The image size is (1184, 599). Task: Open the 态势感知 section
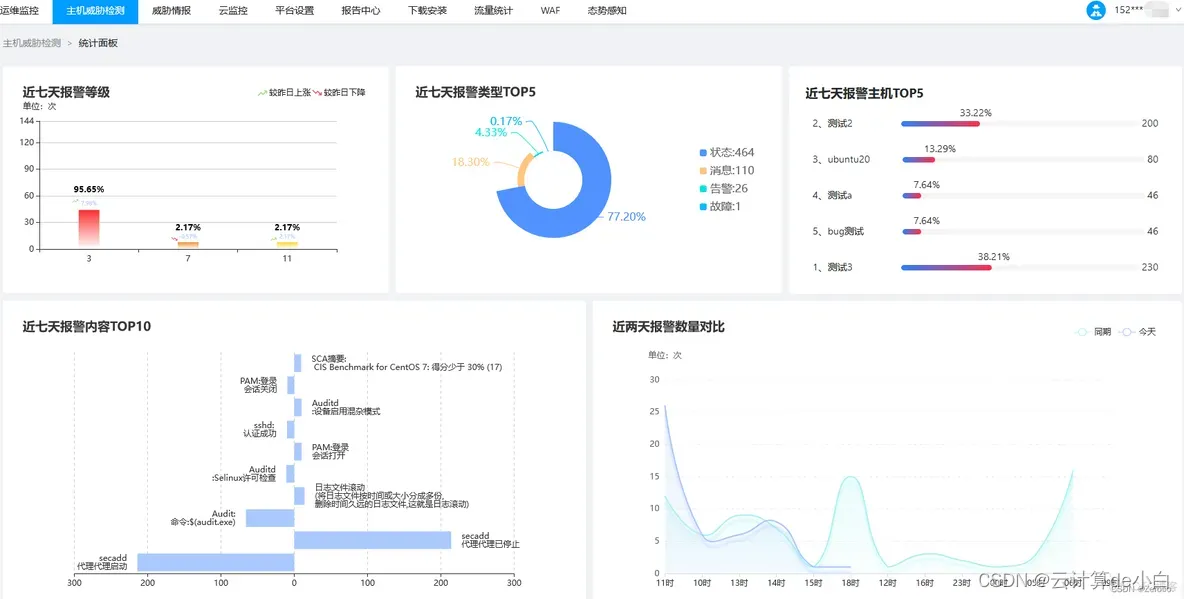[x=606, y=11]
